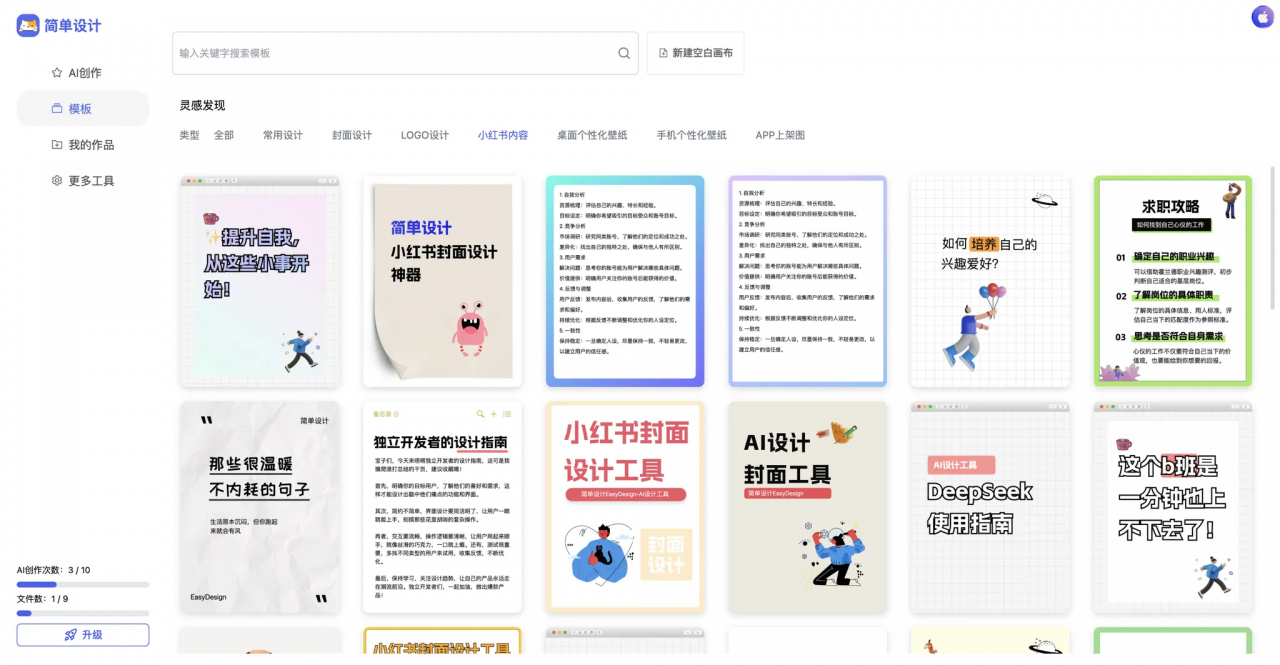Select the APP上架图 category tab

(x=780, y=135)
